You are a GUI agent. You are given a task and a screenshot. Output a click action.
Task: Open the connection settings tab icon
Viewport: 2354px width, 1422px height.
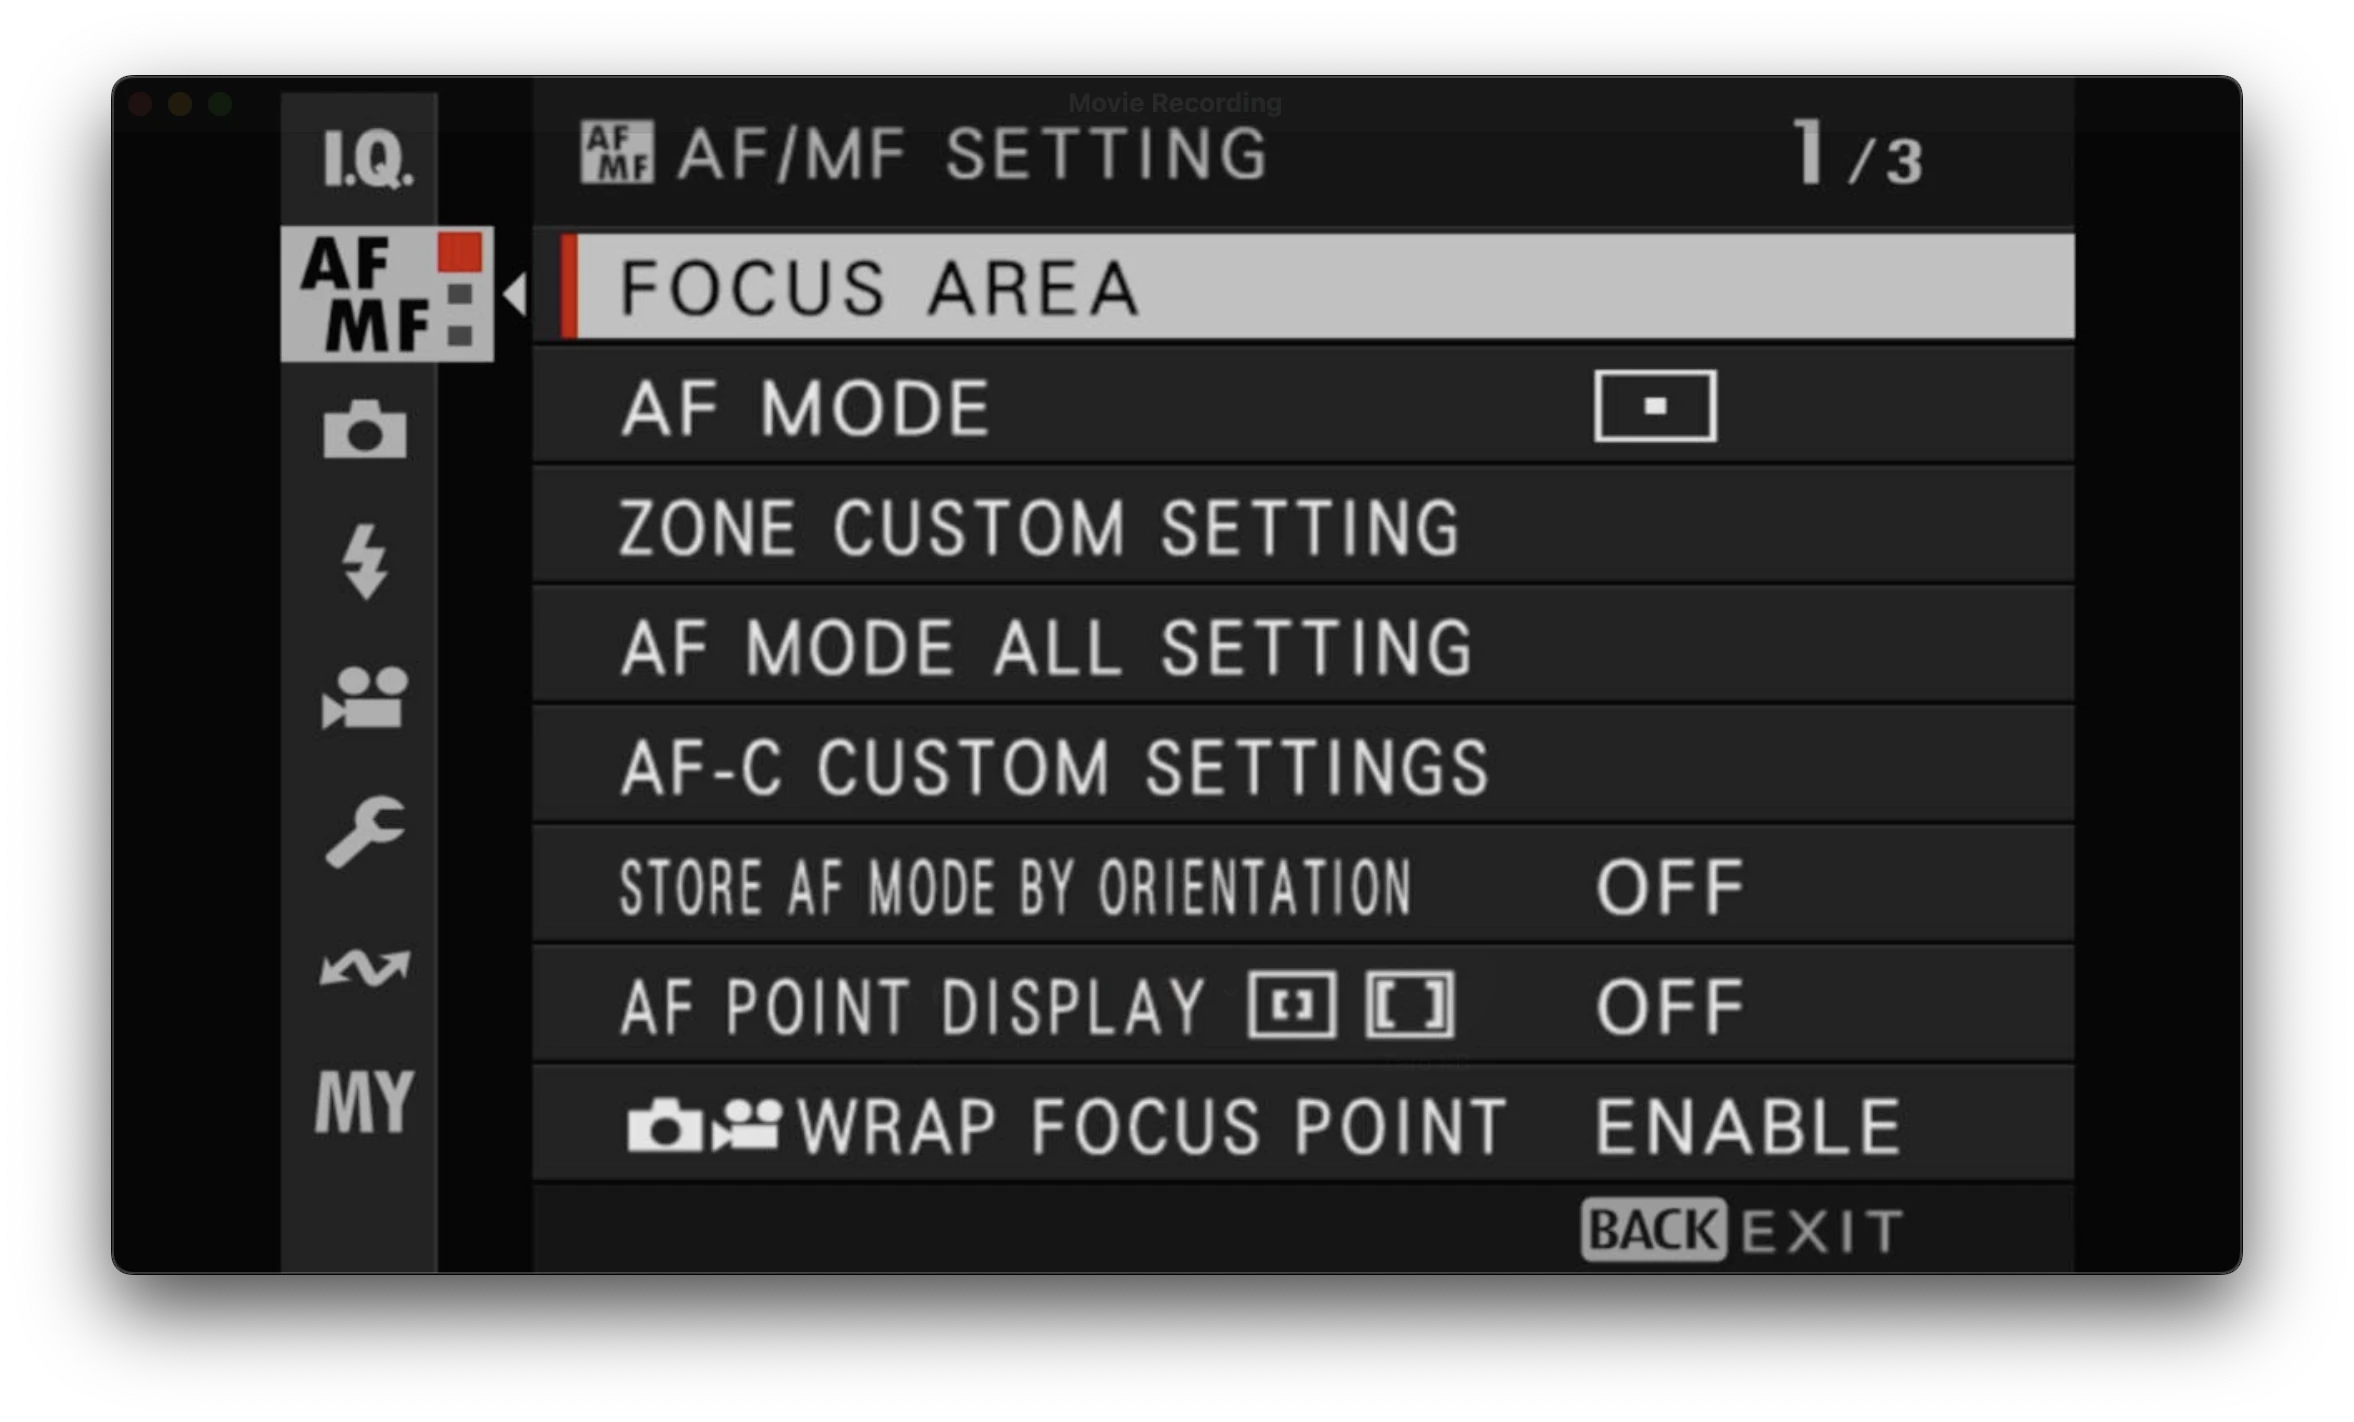[x=366, y=965]
